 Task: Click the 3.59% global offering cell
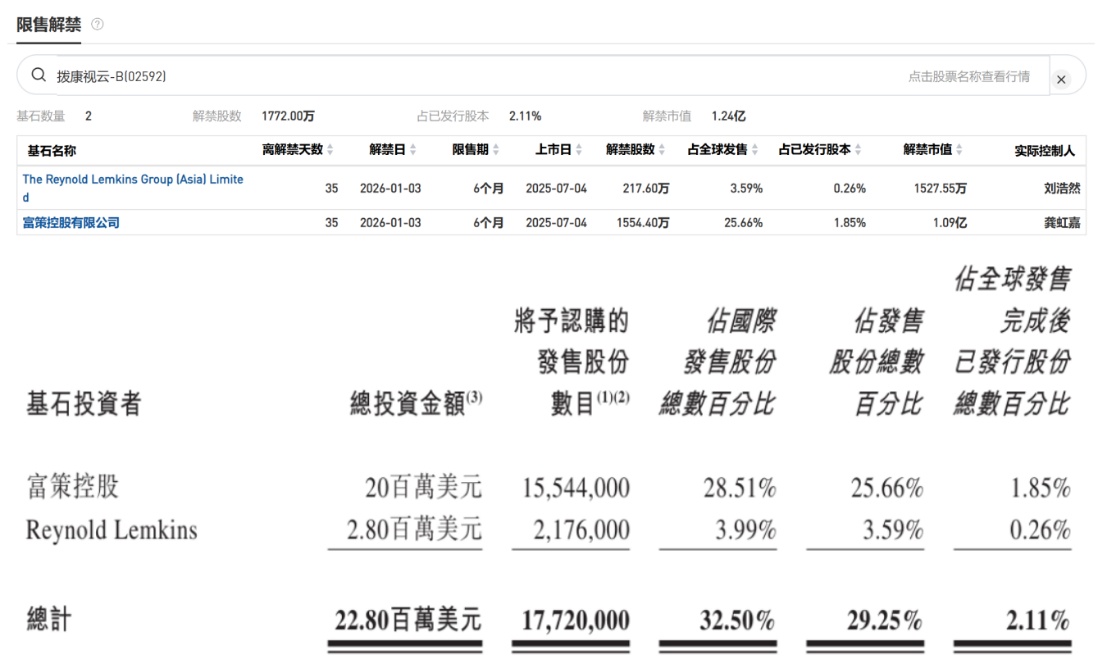(746, 189)
